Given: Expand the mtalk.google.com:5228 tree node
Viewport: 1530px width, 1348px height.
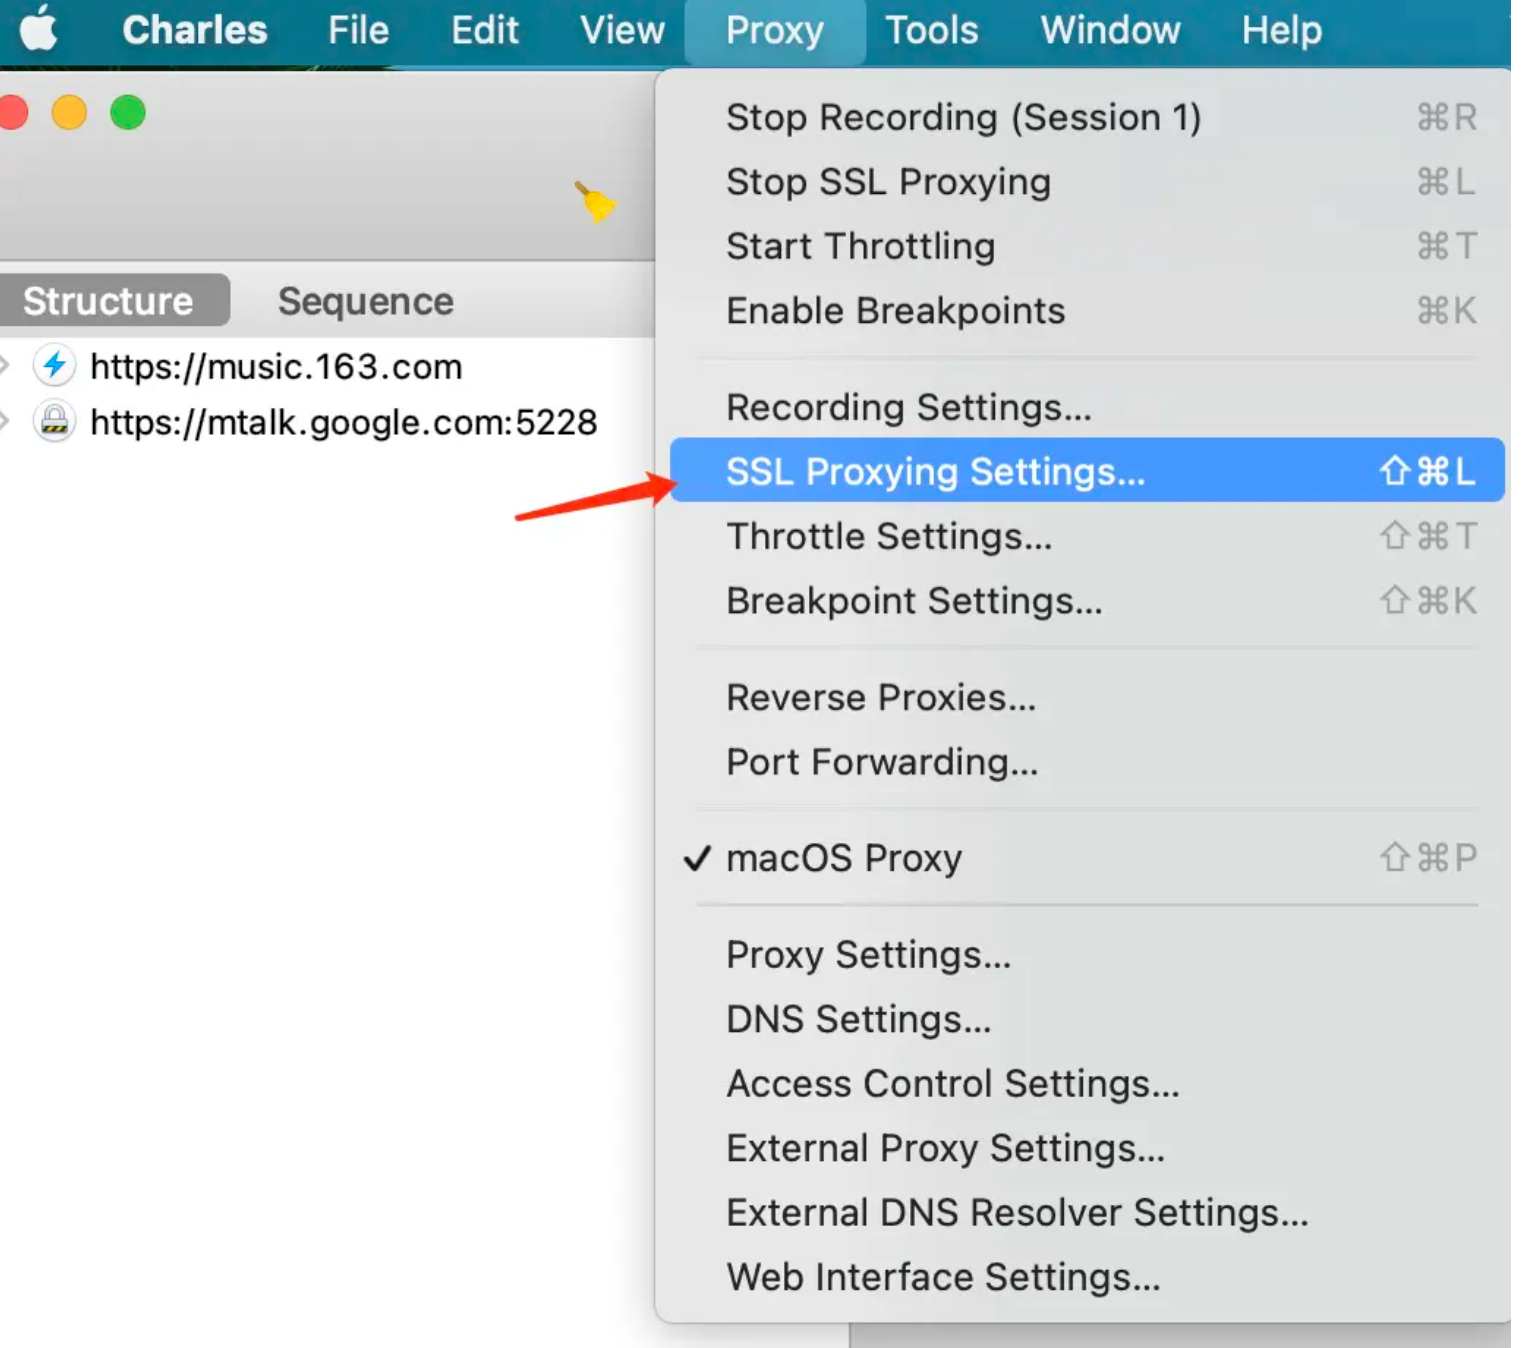Looking at the screenshot, I should pyautogui.click(x=4, y=421).
